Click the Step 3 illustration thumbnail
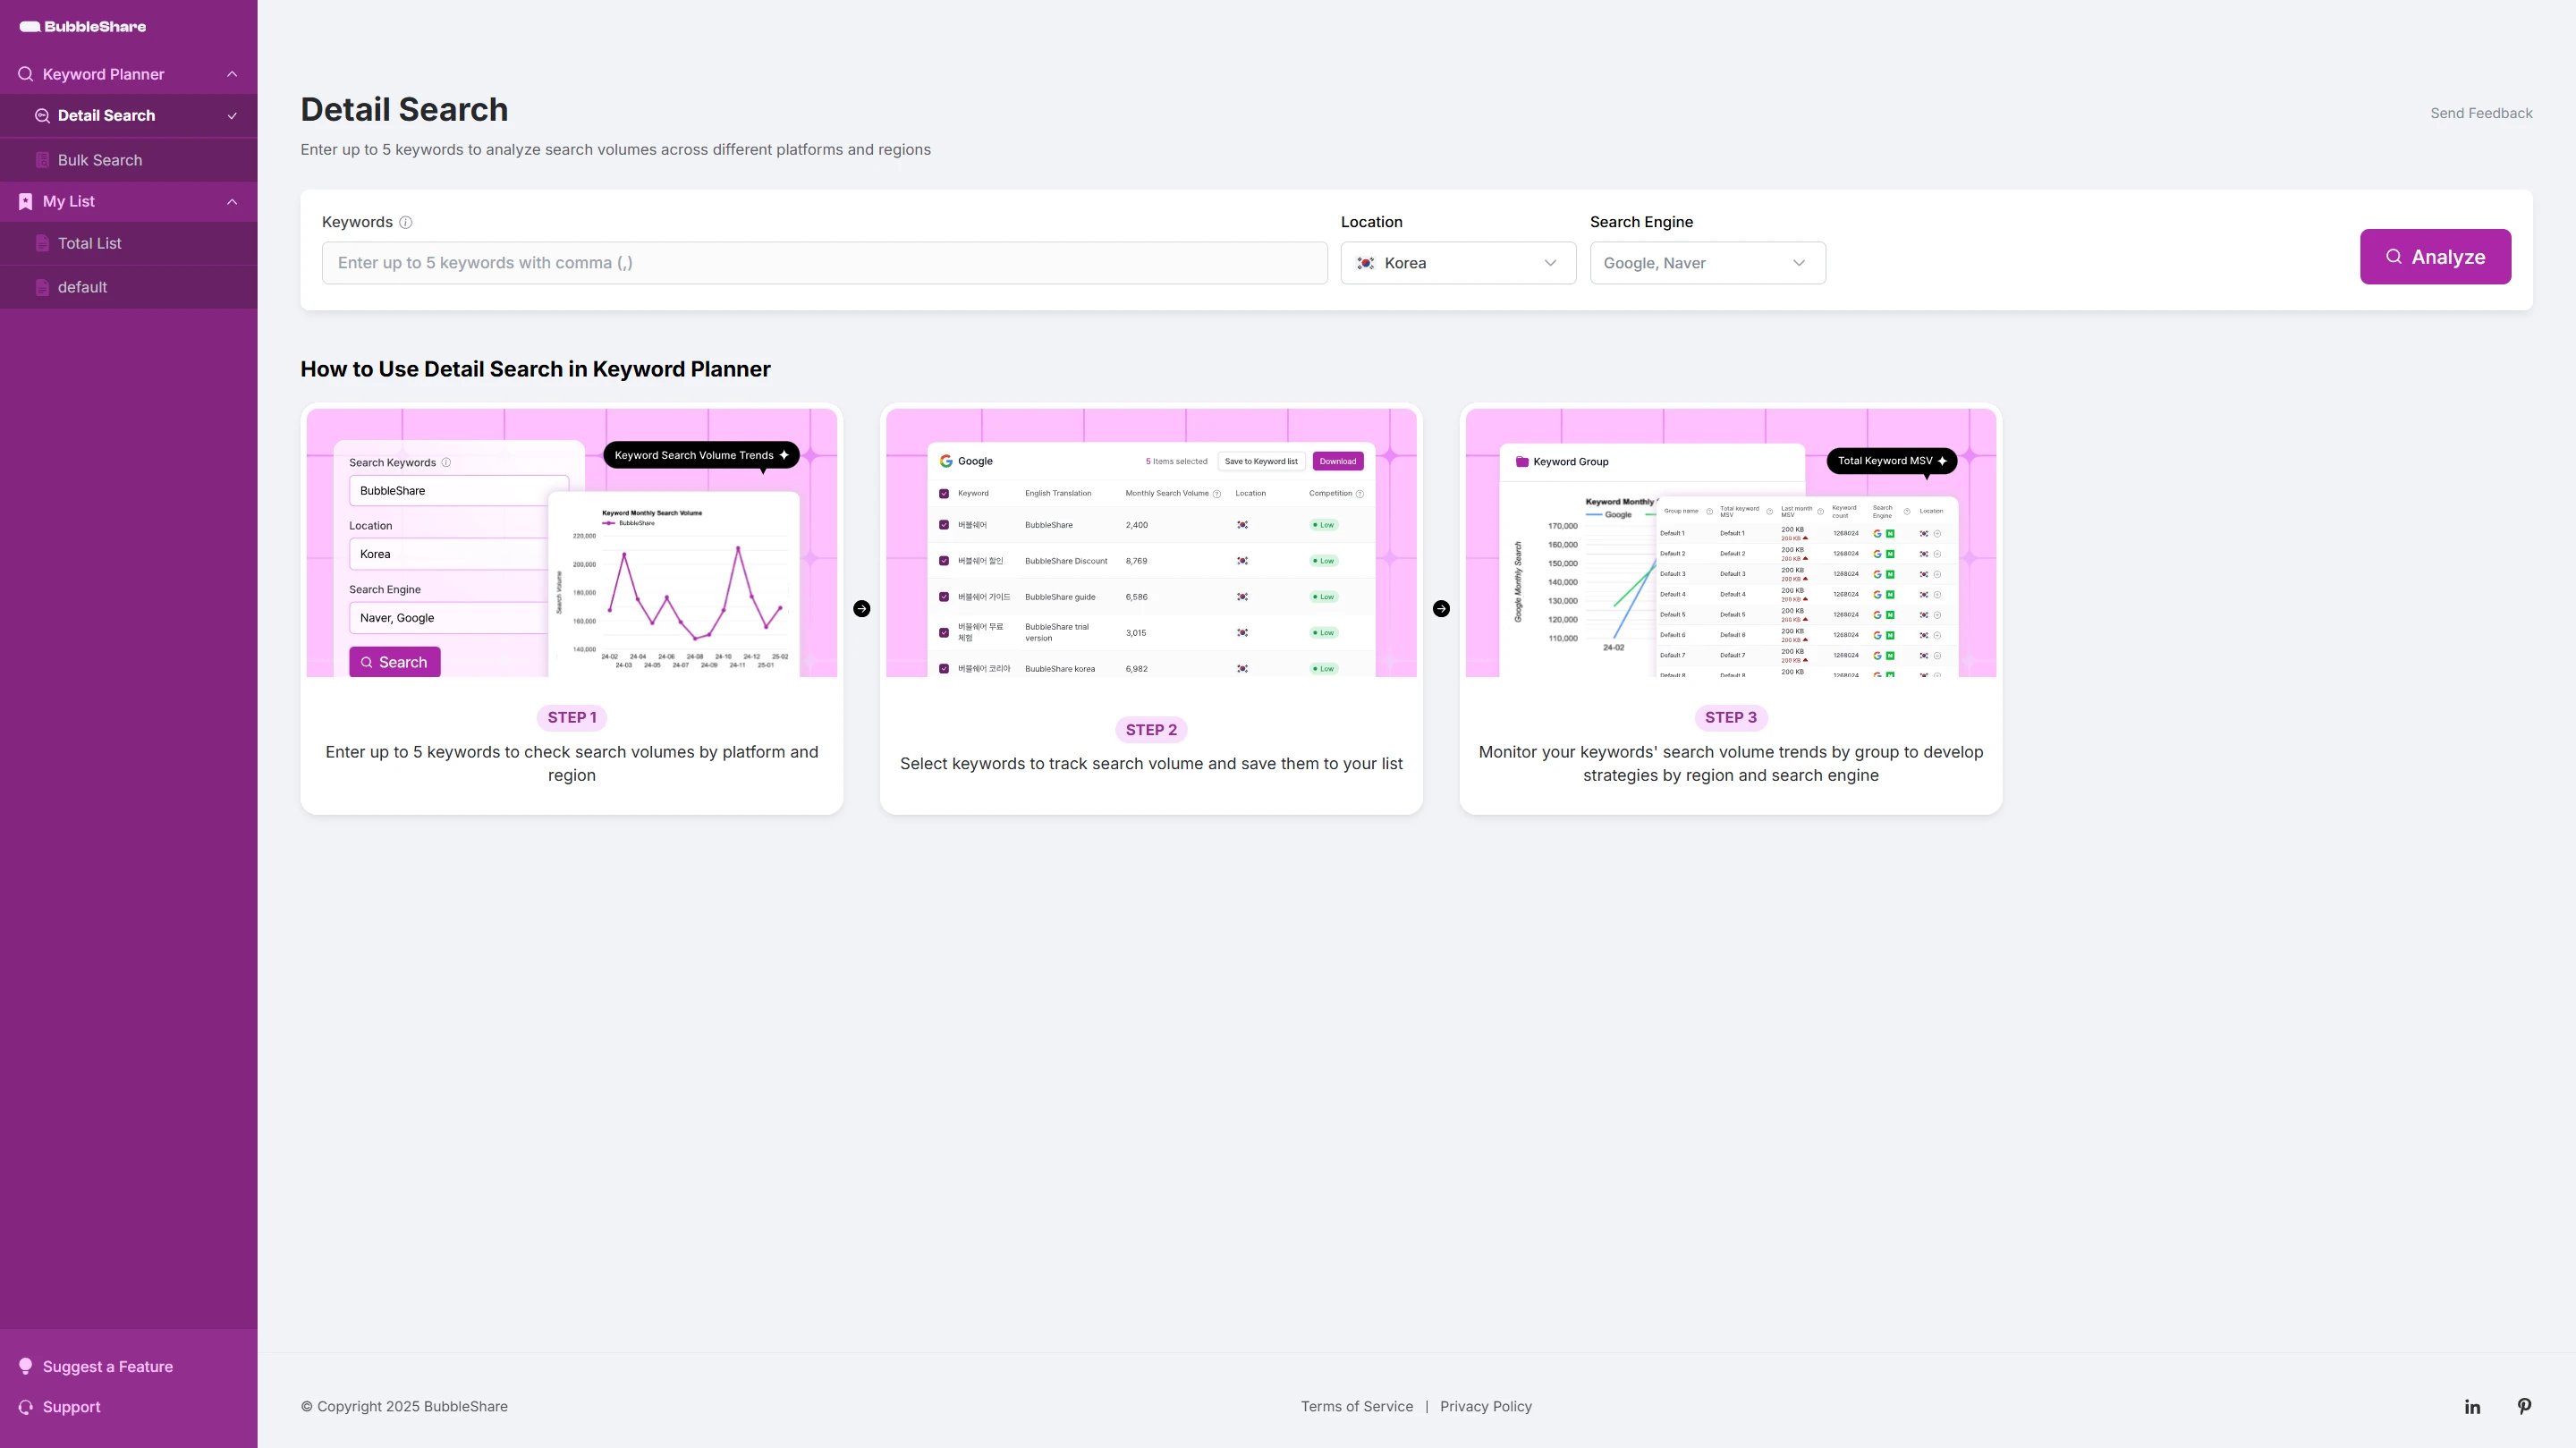Screen dimensions: 2576x1448 point(1730,543)
